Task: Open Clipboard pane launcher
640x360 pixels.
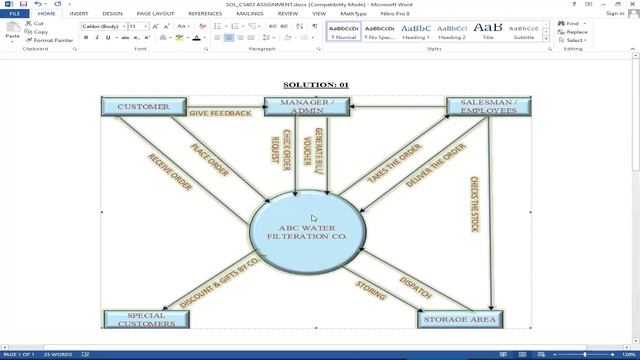Action: 75,49
